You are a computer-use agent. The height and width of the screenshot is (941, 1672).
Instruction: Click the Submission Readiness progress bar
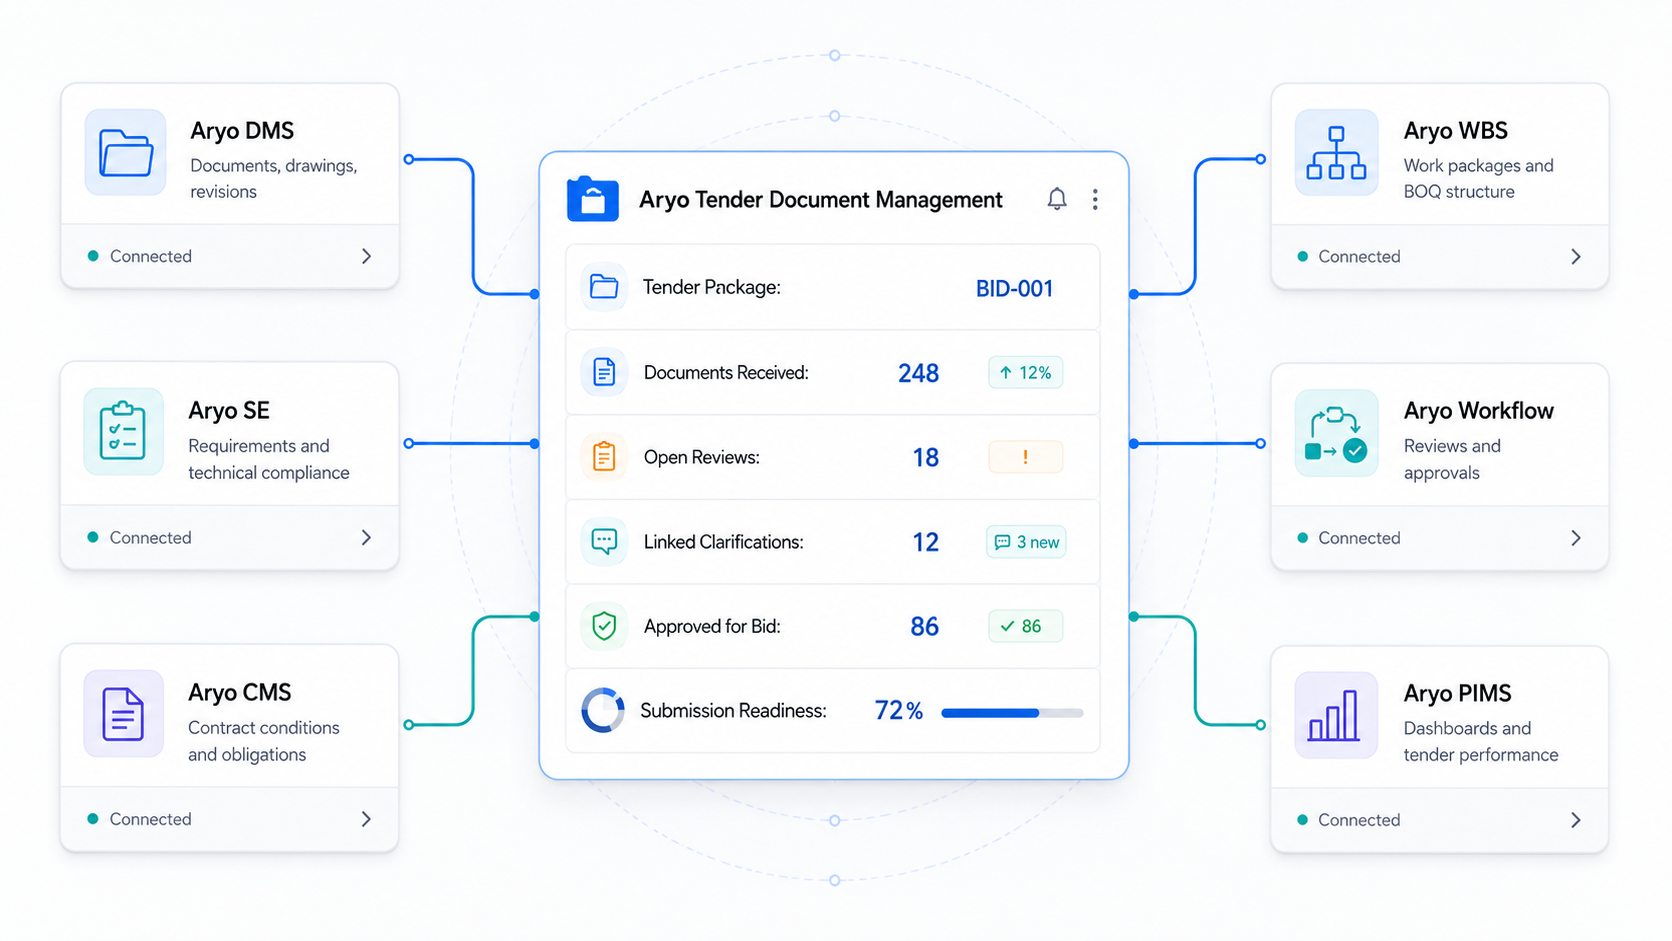coord(1012,713)
